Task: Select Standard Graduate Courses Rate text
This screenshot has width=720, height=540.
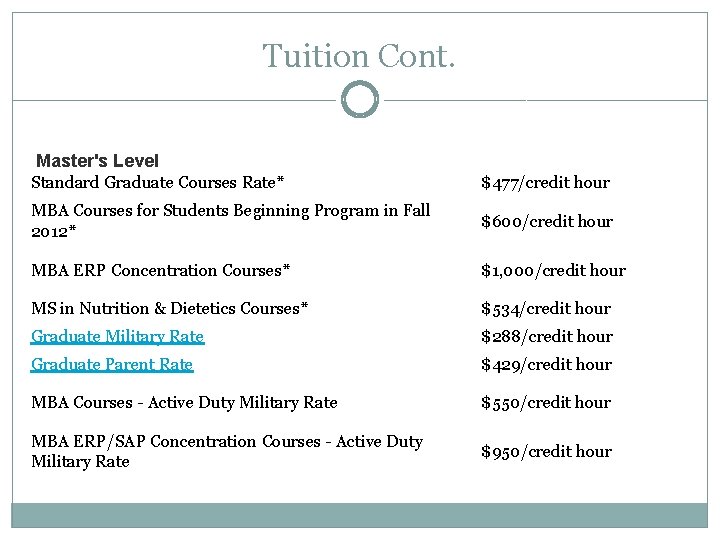Action: [x=157, y=182]
